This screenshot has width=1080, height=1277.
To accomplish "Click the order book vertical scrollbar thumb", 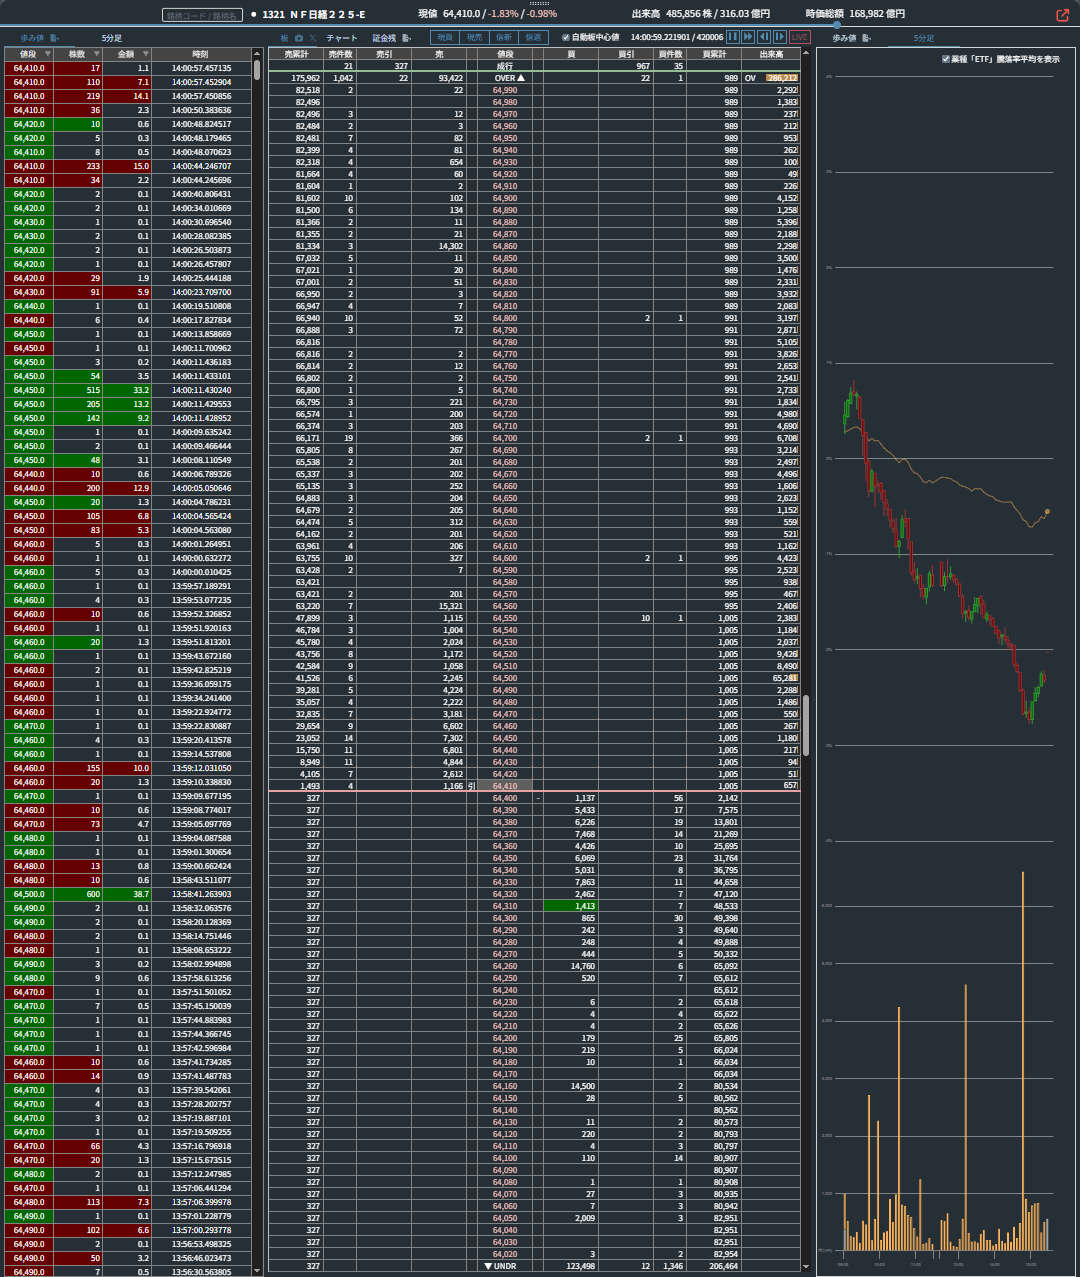I will click(806, 725).
